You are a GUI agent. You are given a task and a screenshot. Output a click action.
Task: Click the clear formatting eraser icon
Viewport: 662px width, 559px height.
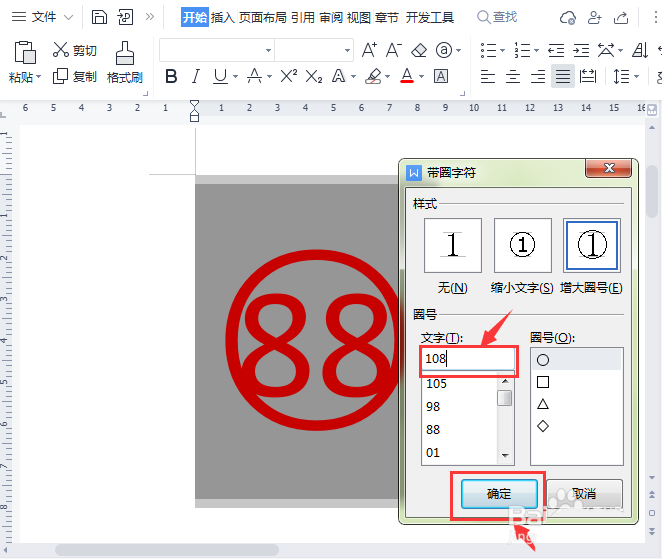[x=419, y=50]
